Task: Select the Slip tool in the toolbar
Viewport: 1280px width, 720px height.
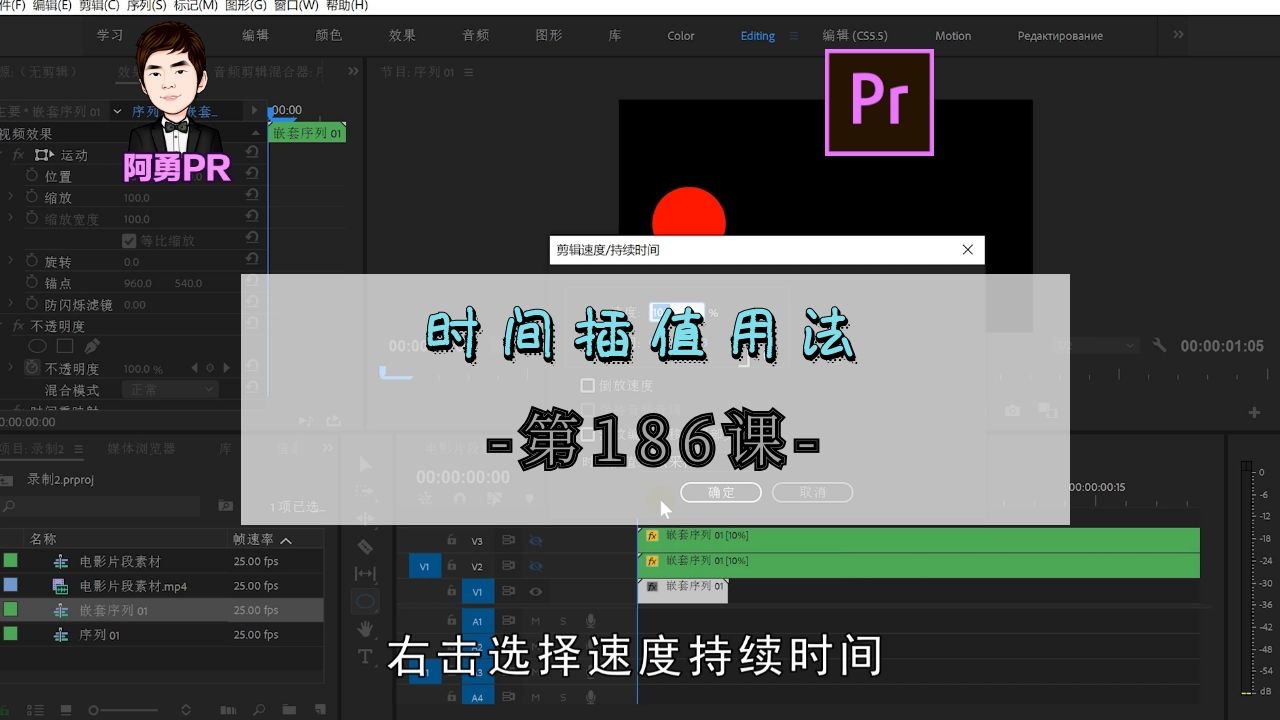Action: tap(365, 574)
